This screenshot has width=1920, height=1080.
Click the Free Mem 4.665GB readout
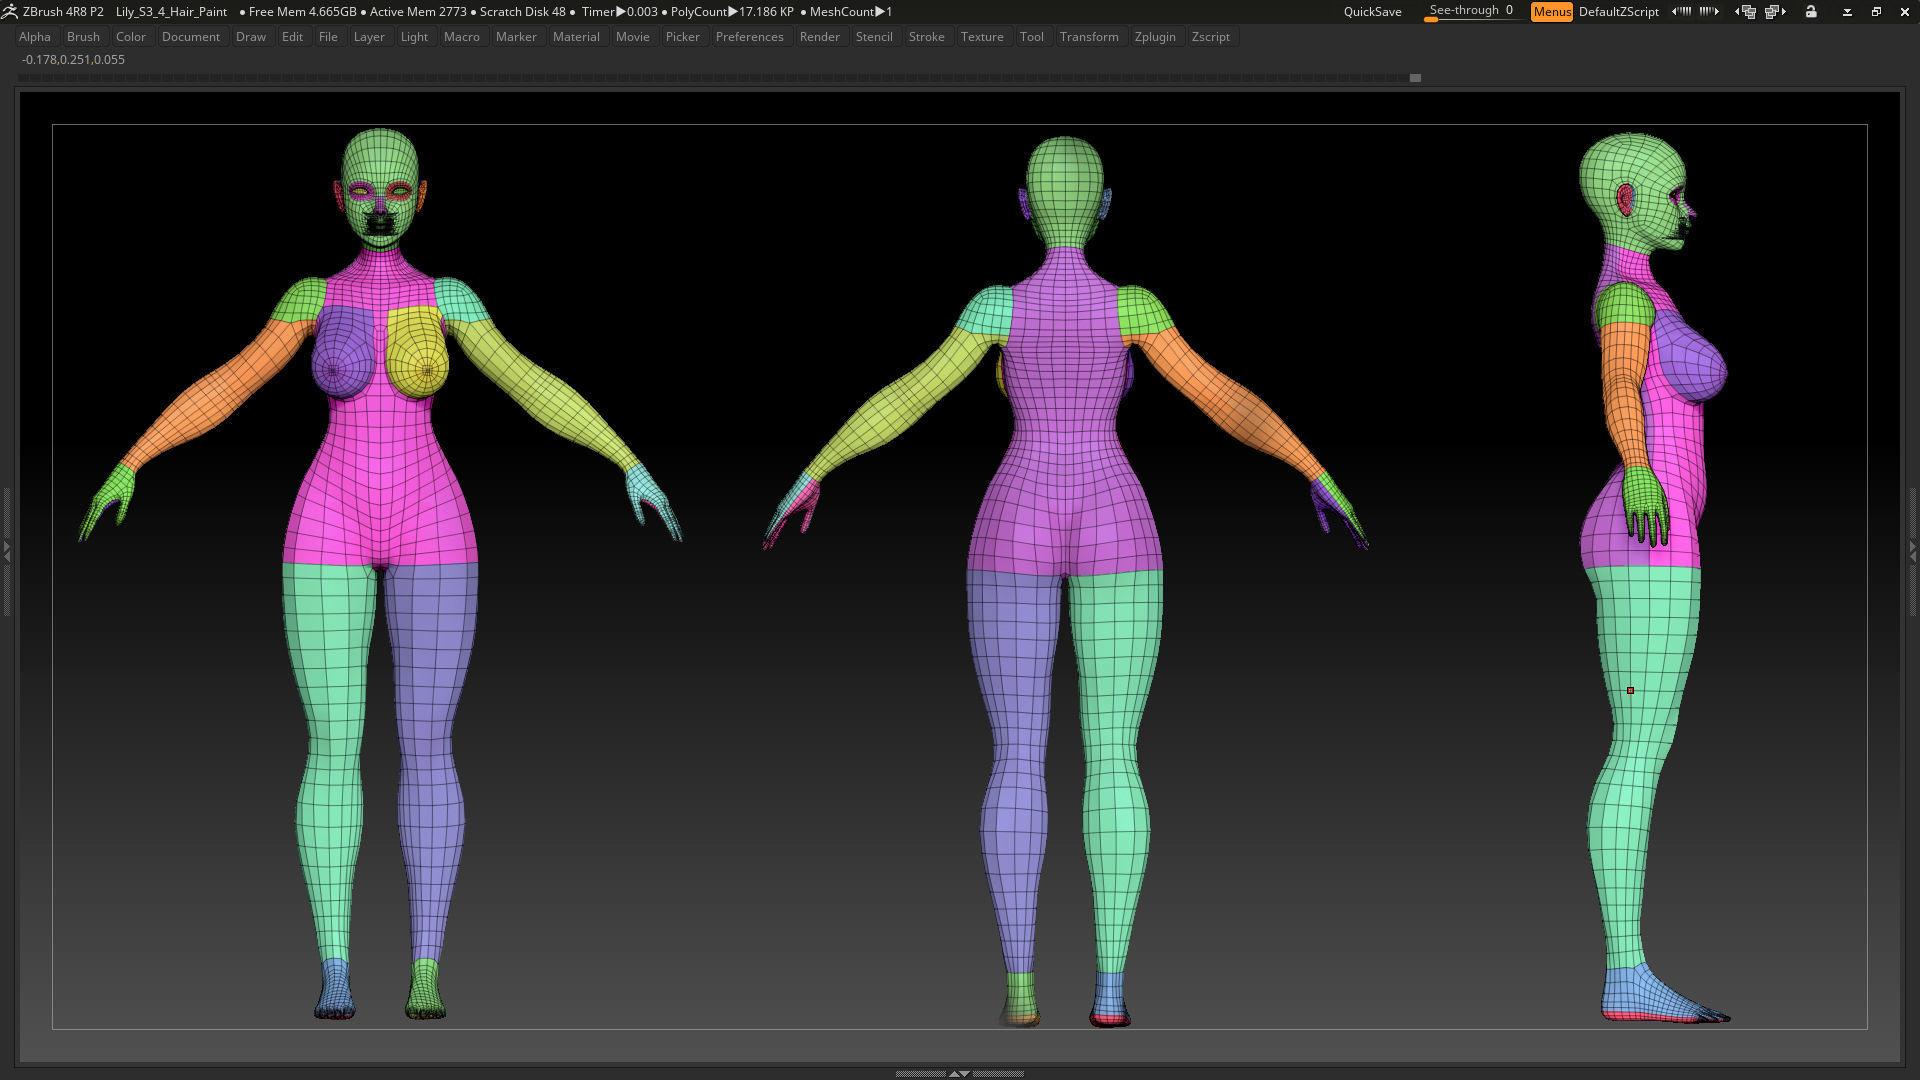[302, 12]
